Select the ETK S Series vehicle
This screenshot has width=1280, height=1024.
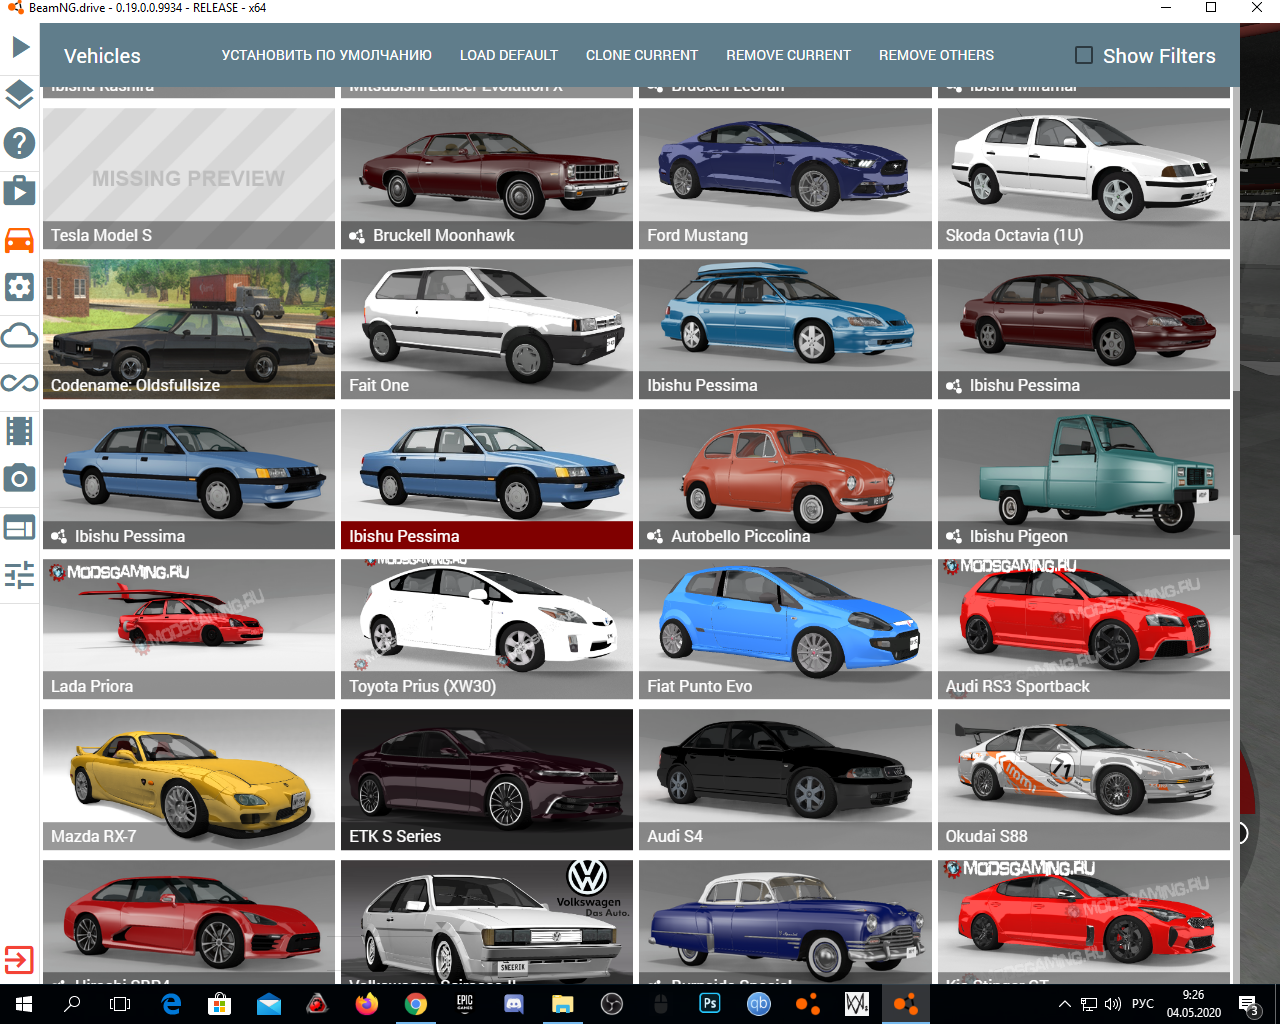(x=487, y=779)
